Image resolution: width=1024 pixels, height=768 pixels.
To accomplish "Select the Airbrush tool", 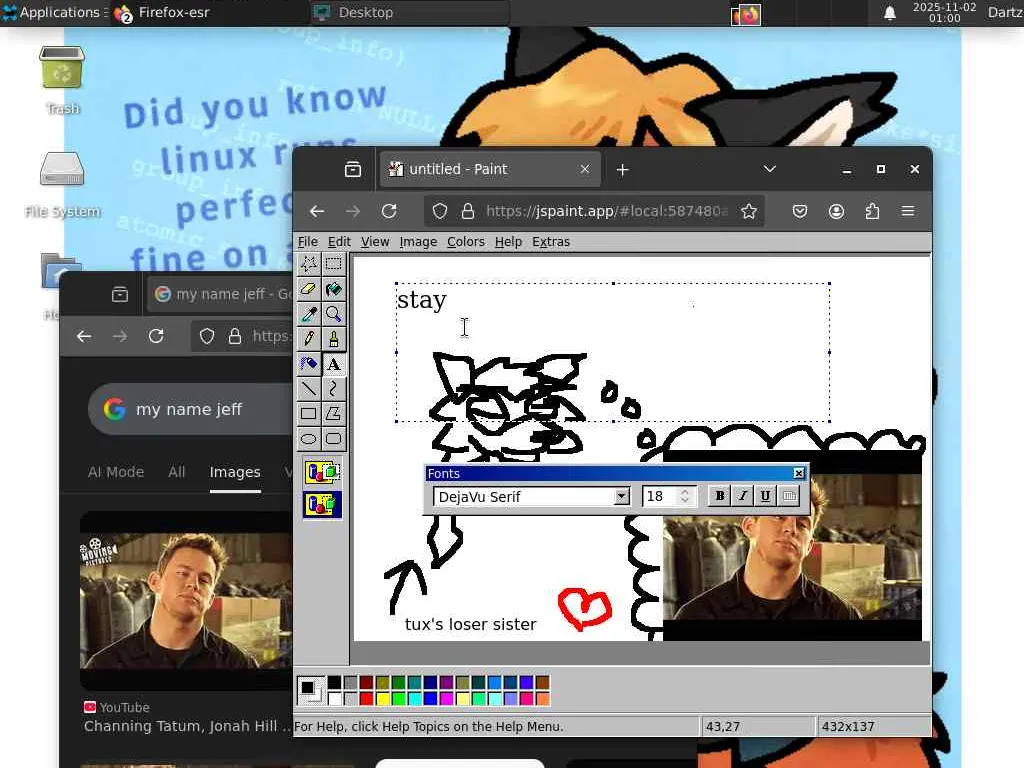I will point(309,364).
